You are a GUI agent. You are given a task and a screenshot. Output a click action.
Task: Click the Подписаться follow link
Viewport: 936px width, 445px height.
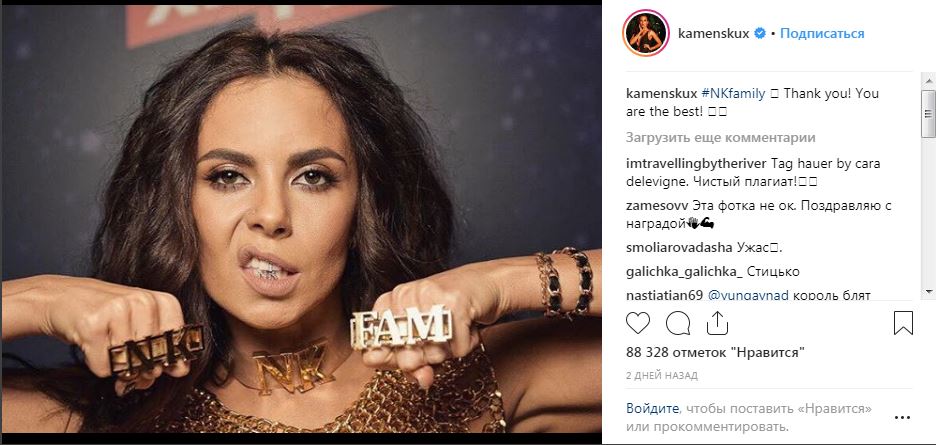(x=822, y=33)
